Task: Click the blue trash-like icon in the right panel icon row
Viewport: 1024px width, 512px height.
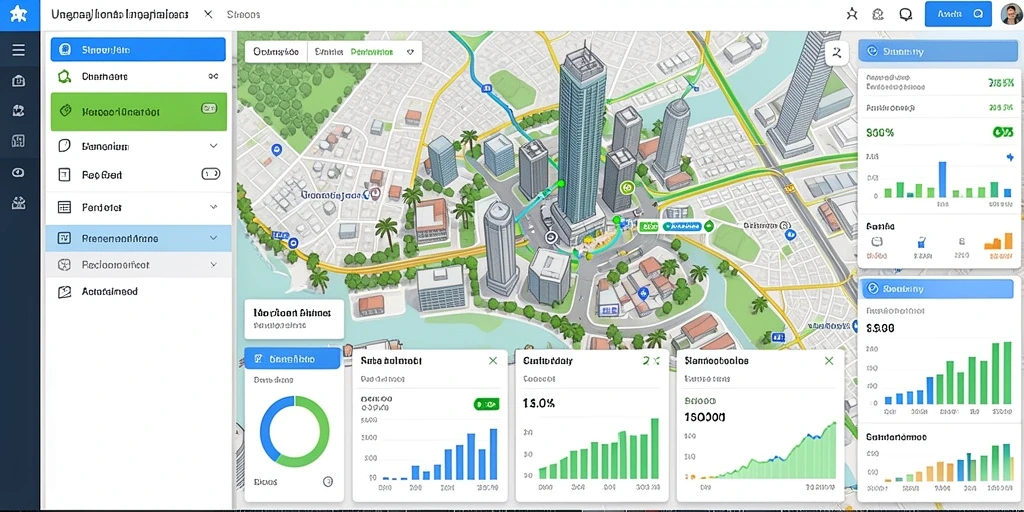Action: 921,242
